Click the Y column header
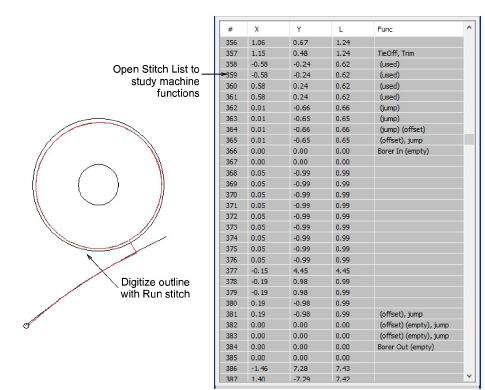This screenshot has height=390, width=485. pos(310,29)
